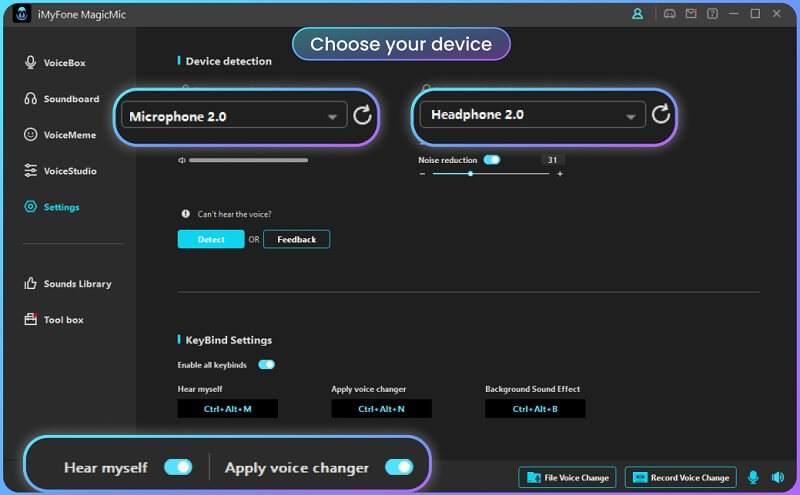
Task: Maximize the MagicMic window
Action: point(755,14)
